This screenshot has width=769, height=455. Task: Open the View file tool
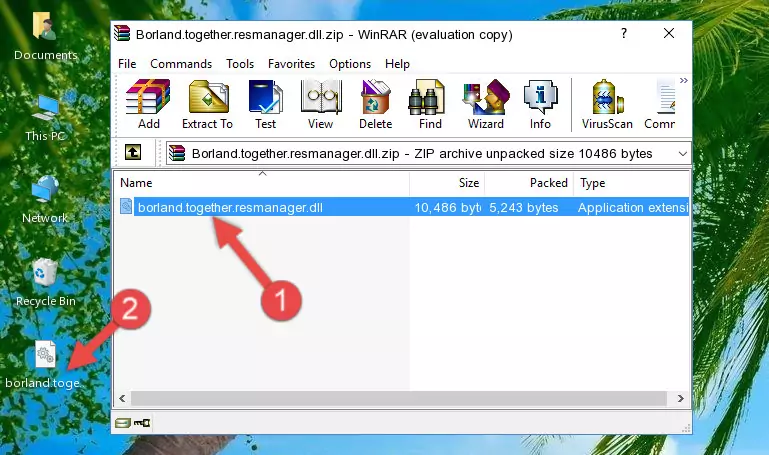(321, 104)
